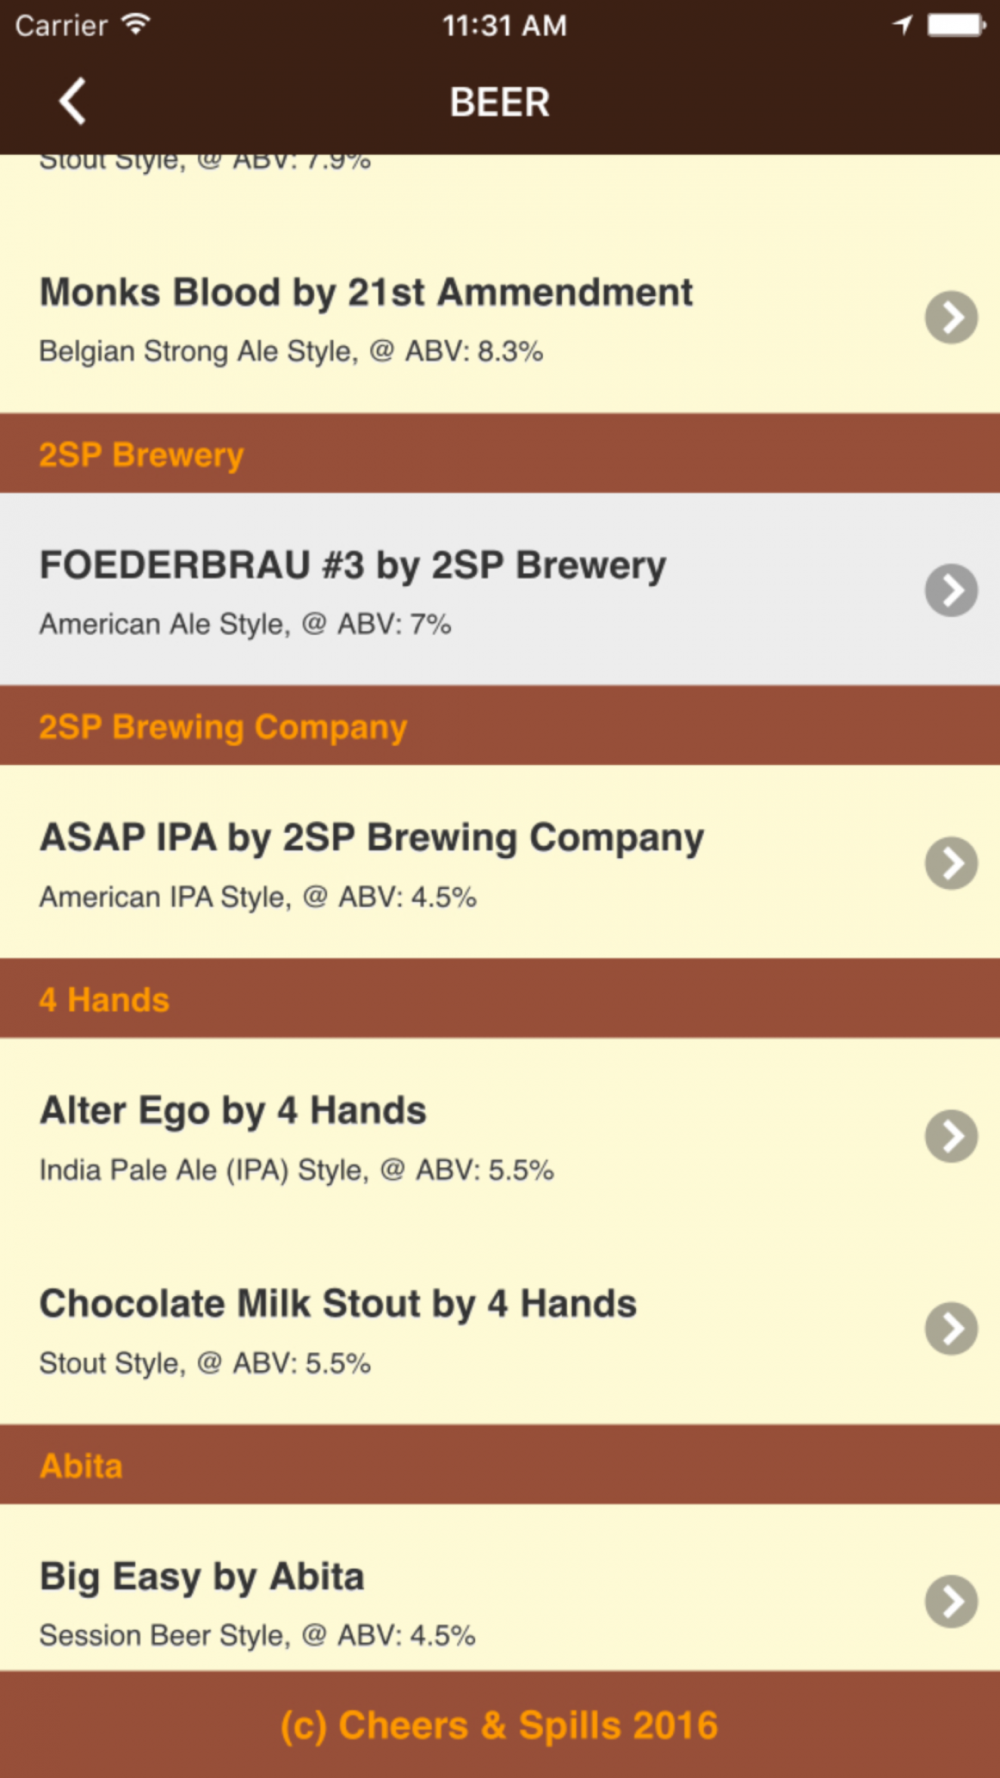1000x1778 pixels.
Task: Tap the battery indicator icon
Action: point(957,25)
